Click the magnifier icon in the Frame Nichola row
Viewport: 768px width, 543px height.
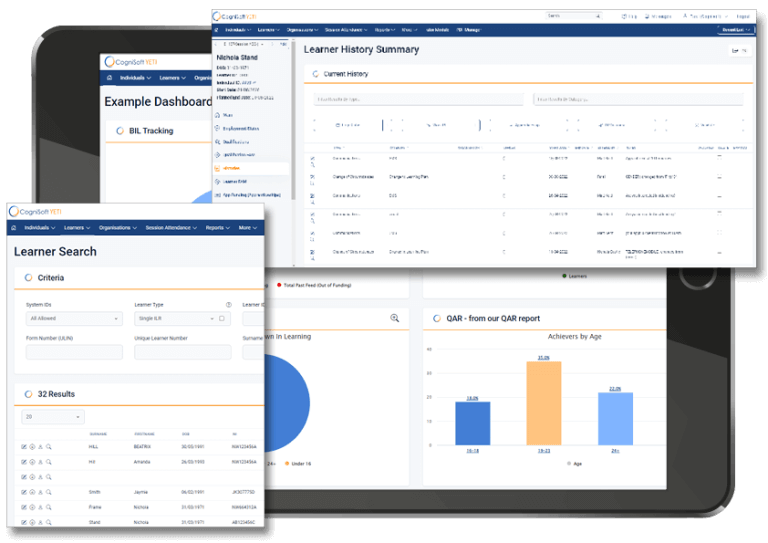click(48, 507)
